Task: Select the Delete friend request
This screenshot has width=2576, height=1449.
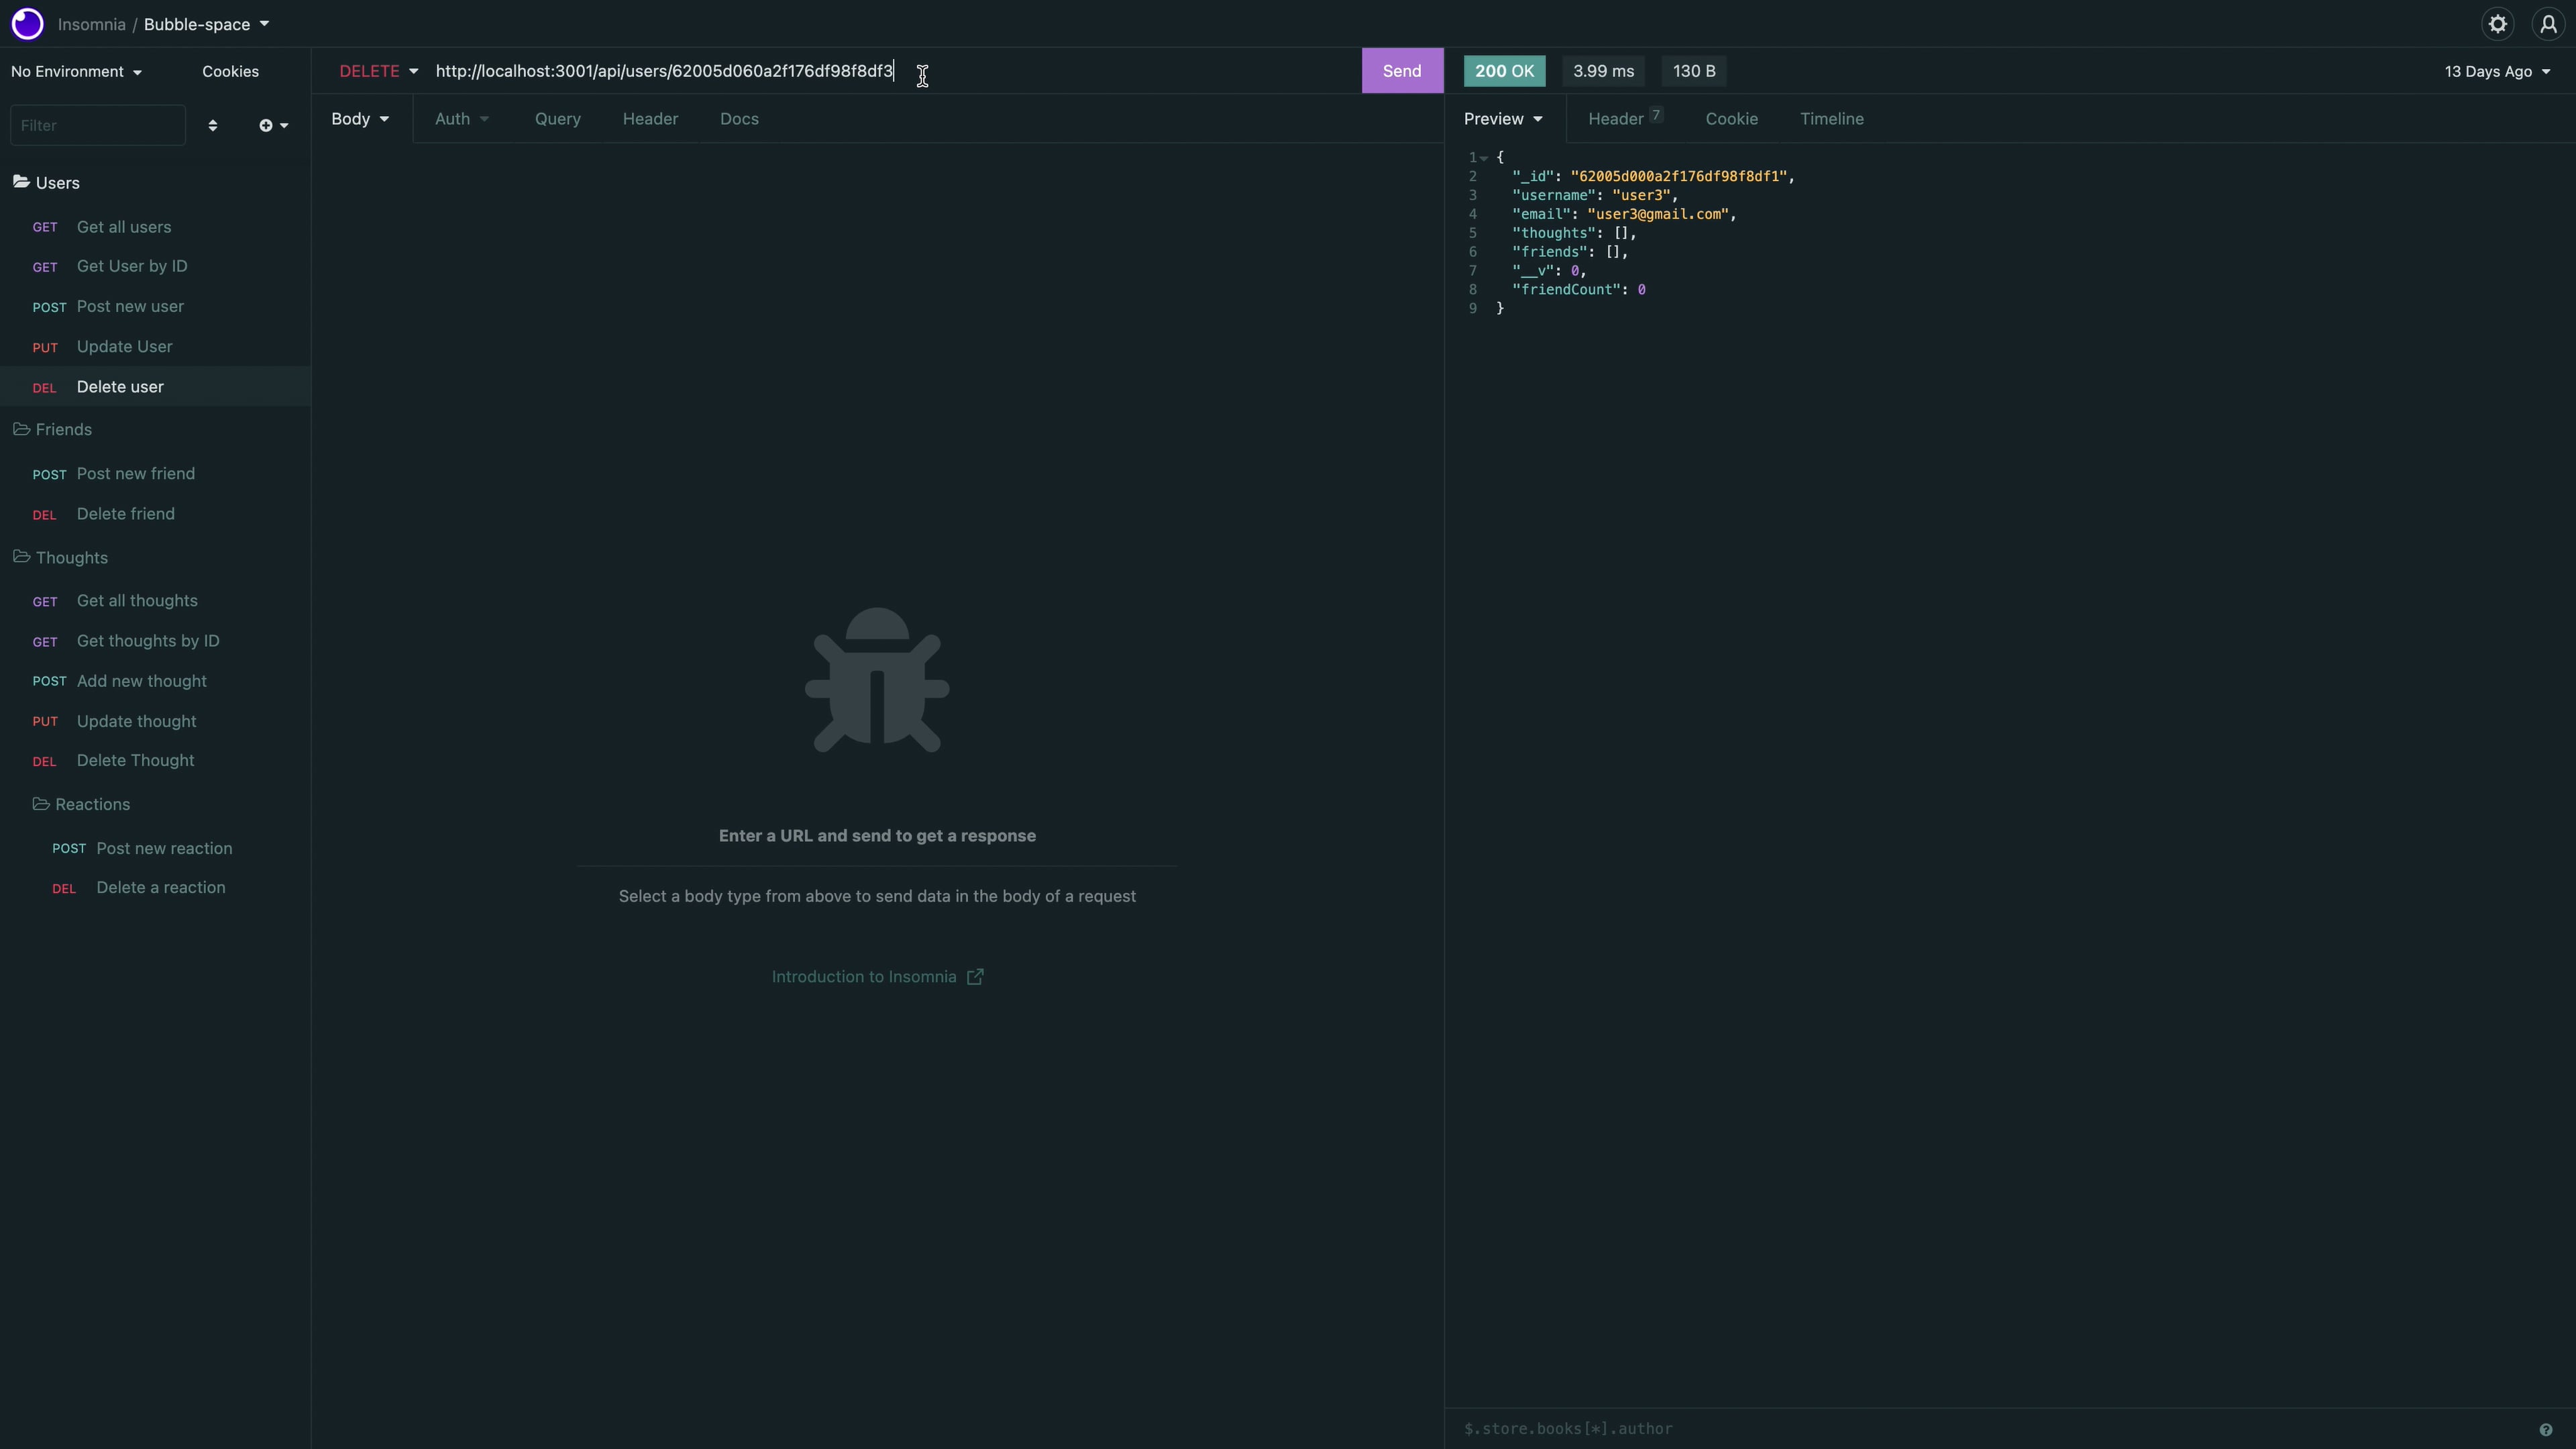Action: [155, 514]
